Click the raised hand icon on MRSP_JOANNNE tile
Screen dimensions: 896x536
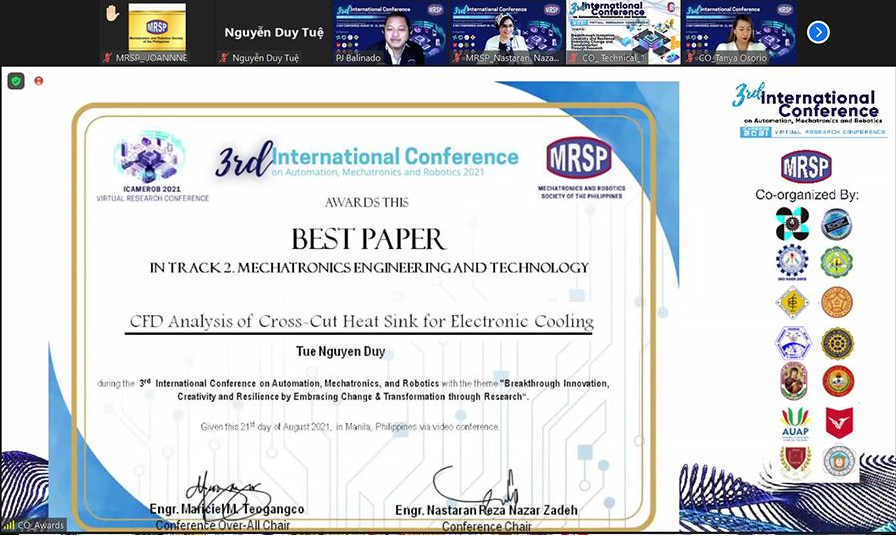112,13
